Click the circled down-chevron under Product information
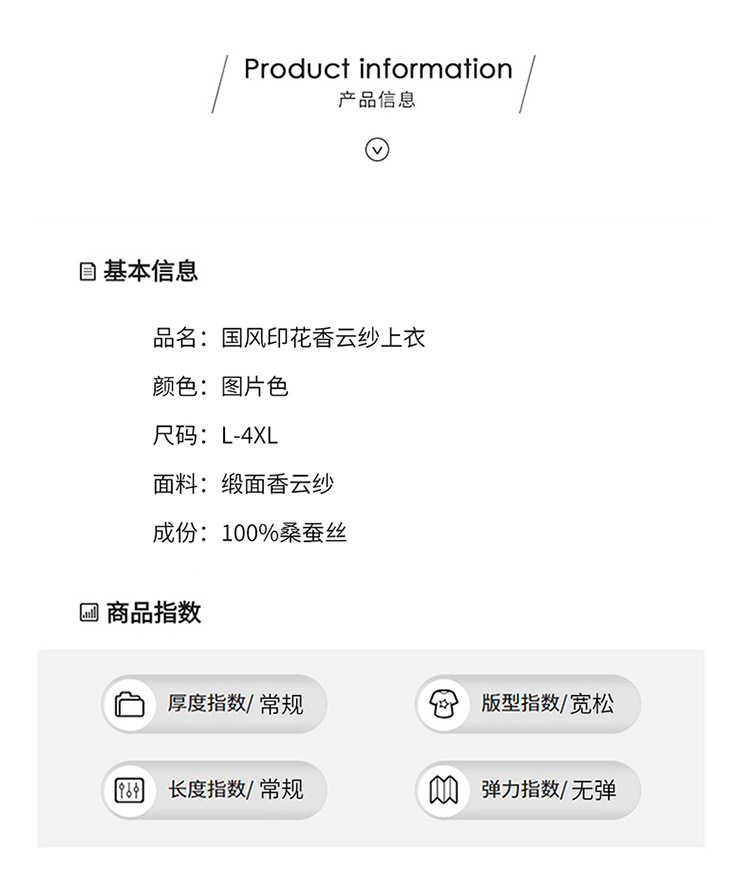Screen dimensions: 750x875 point(377,150)
